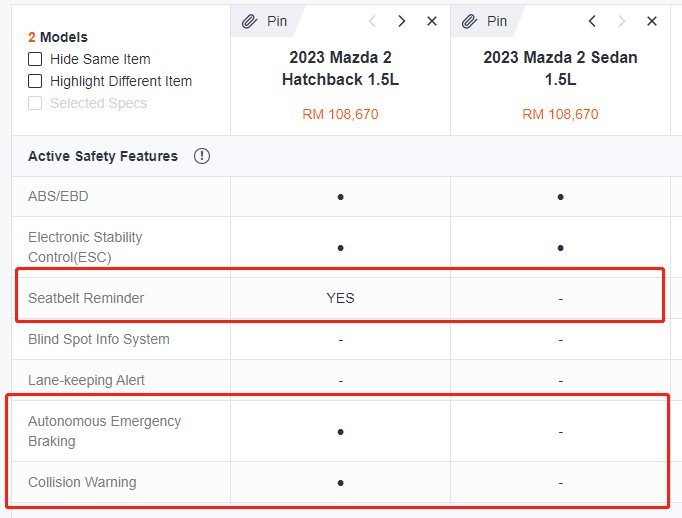Click Sedan dot in ABS/EBD row
The height and width of the screenshot is (518, 682).
[561, 197]
